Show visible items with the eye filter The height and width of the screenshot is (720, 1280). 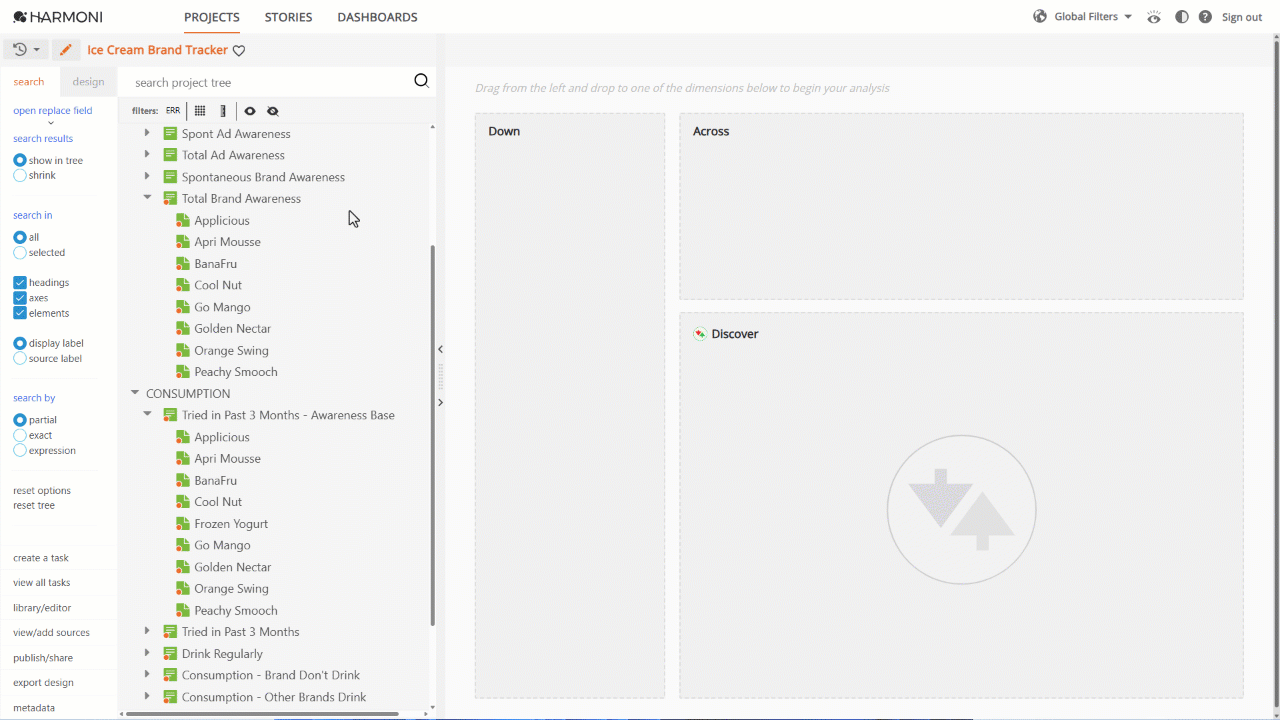(250, 111)
